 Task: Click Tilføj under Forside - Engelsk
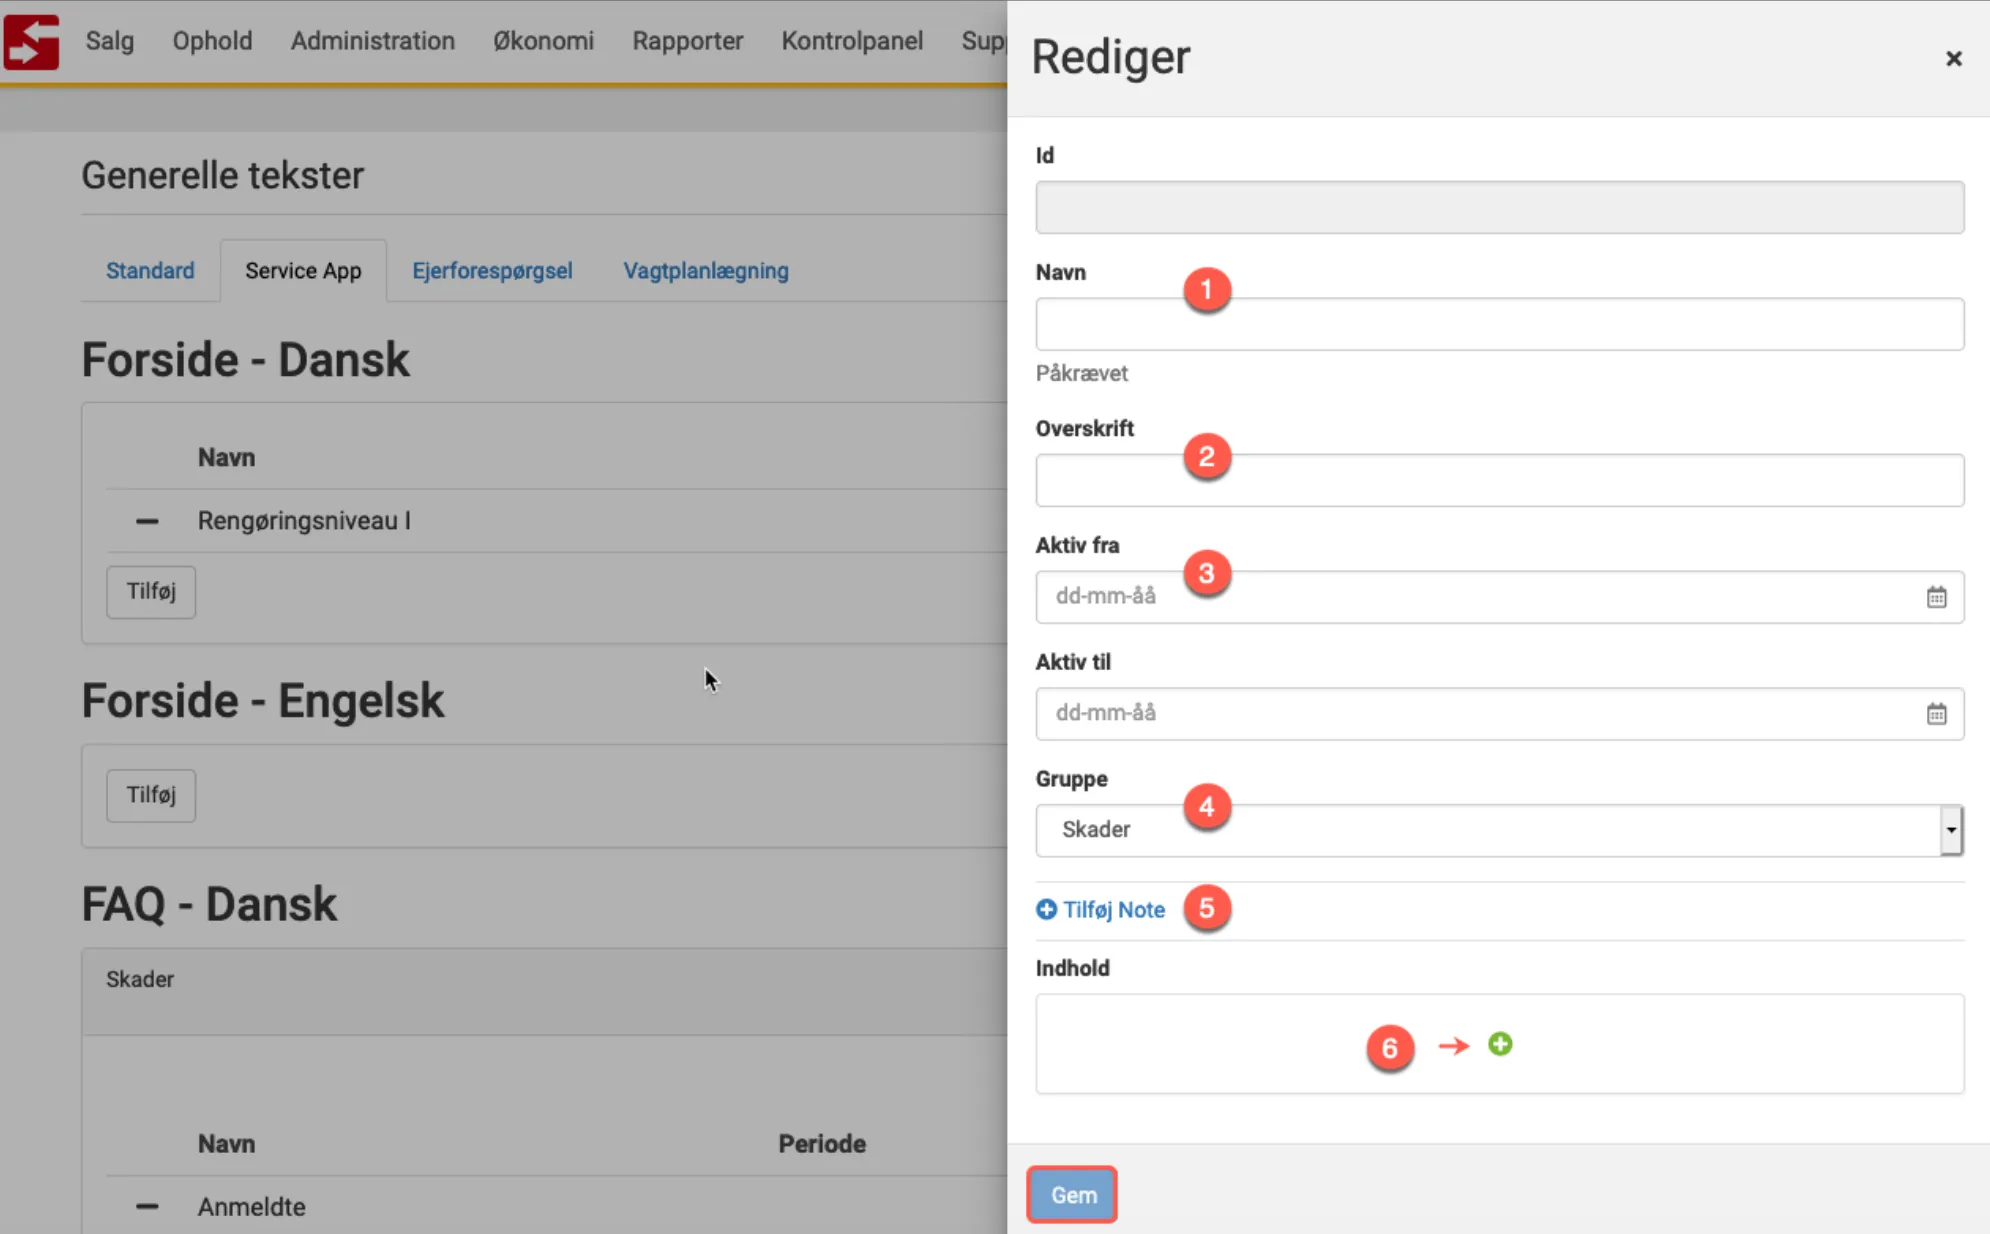pyautogui.click(x=151, y=796)
